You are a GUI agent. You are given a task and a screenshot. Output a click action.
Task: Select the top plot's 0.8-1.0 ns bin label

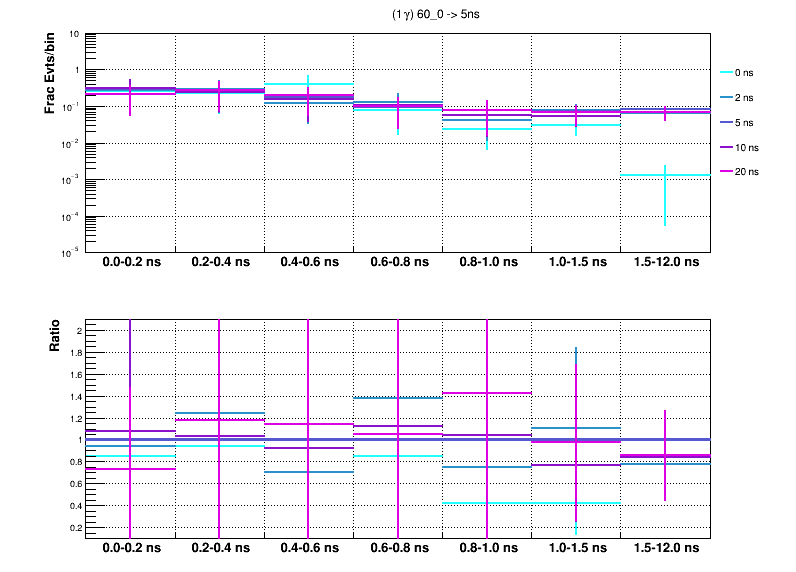click(487, 263)
